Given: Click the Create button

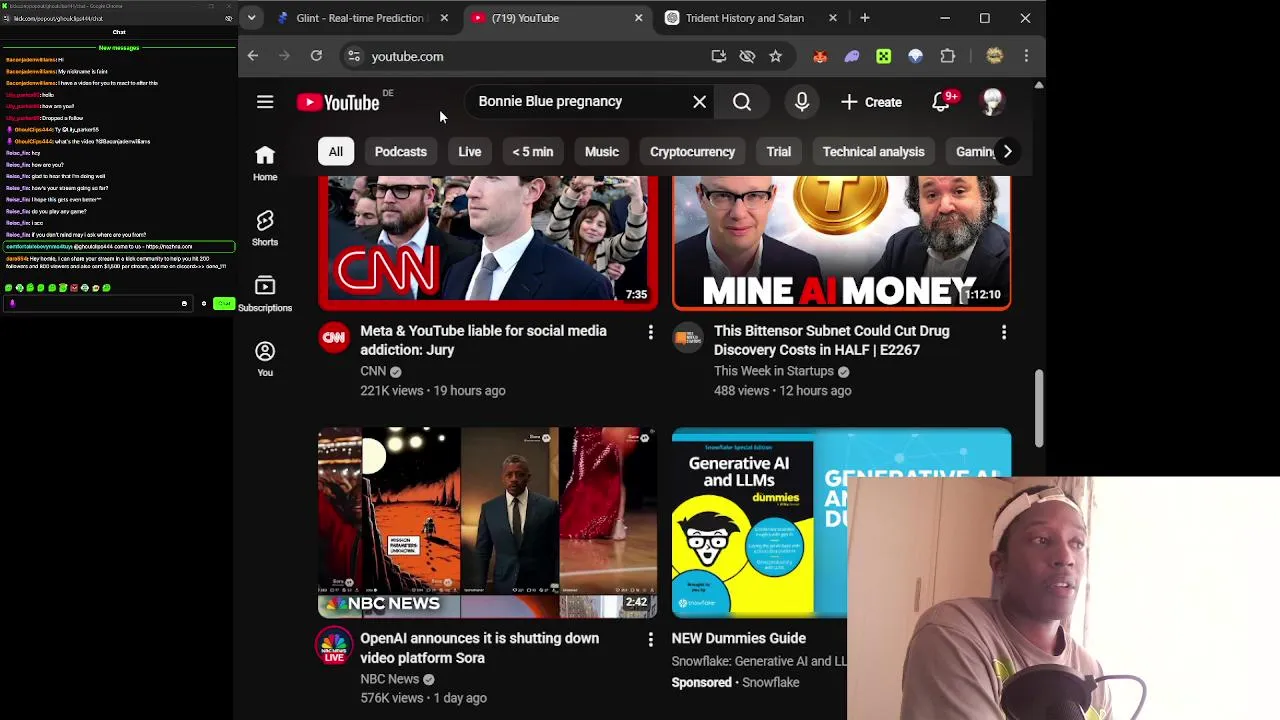Looking at the screenshot, I should pos(872,102).
